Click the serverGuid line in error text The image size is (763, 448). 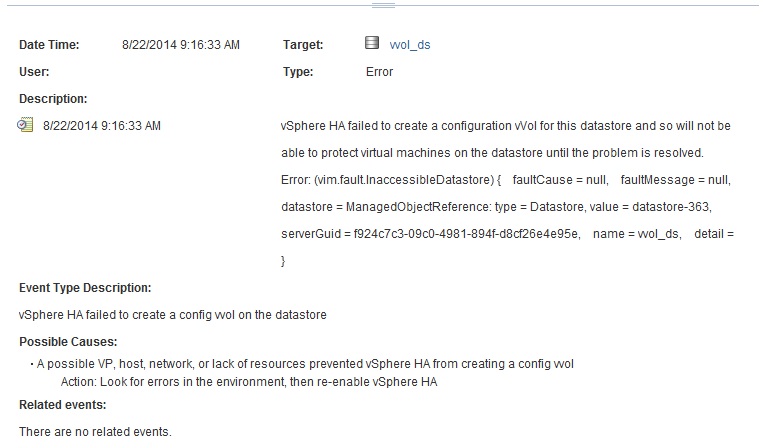[x=508, y=234]
